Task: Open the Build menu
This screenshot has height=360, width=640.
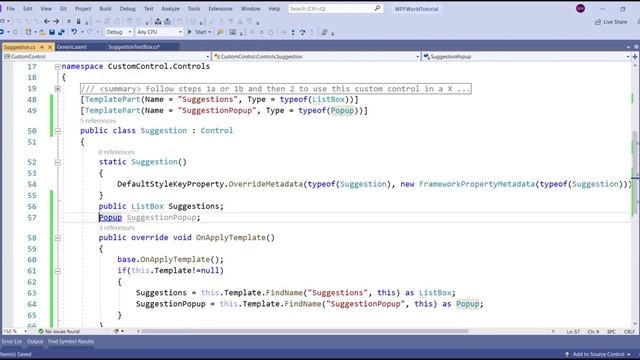Action: [105, 9]
